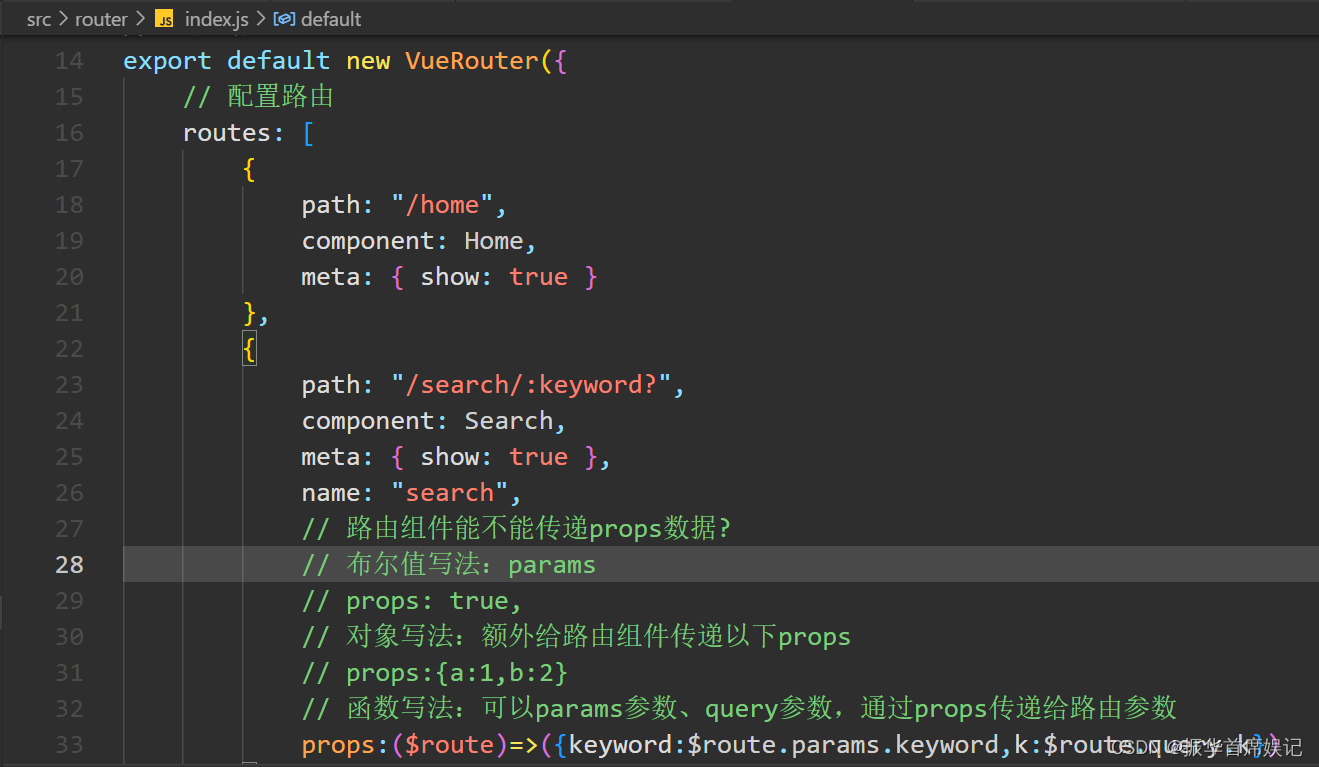Place cursor on "true" in line 20 meta
This screenshot has height=767, width=1319.
pos(539,277)
